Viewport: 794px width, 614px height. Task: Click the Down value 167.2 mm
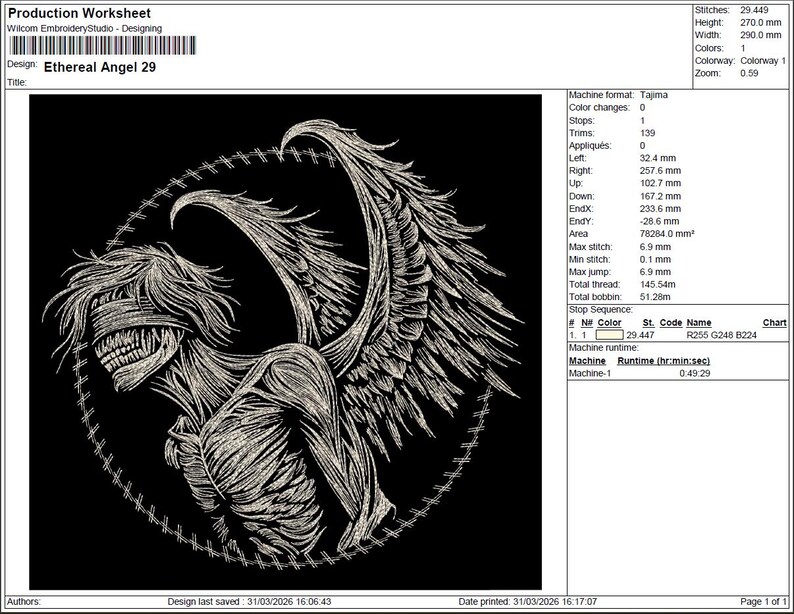[x=660, y=196]
